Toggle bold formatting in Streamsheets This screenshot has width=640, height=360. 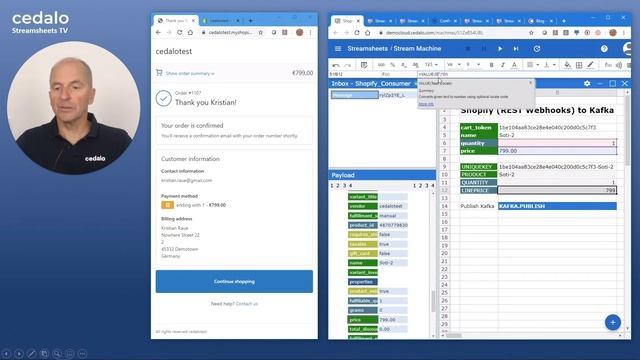491,65
